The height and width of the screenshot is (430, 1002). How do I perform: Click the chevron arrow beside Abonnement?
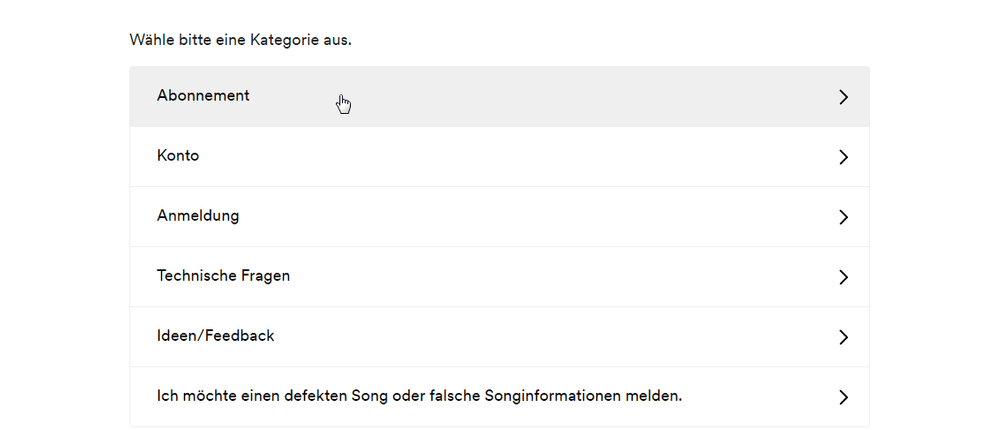point(843,97)
